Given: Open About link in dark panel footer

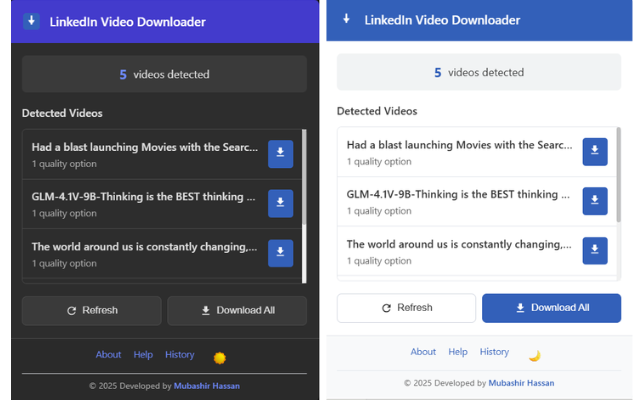Looking at the screenshot, I should point(108,355).
